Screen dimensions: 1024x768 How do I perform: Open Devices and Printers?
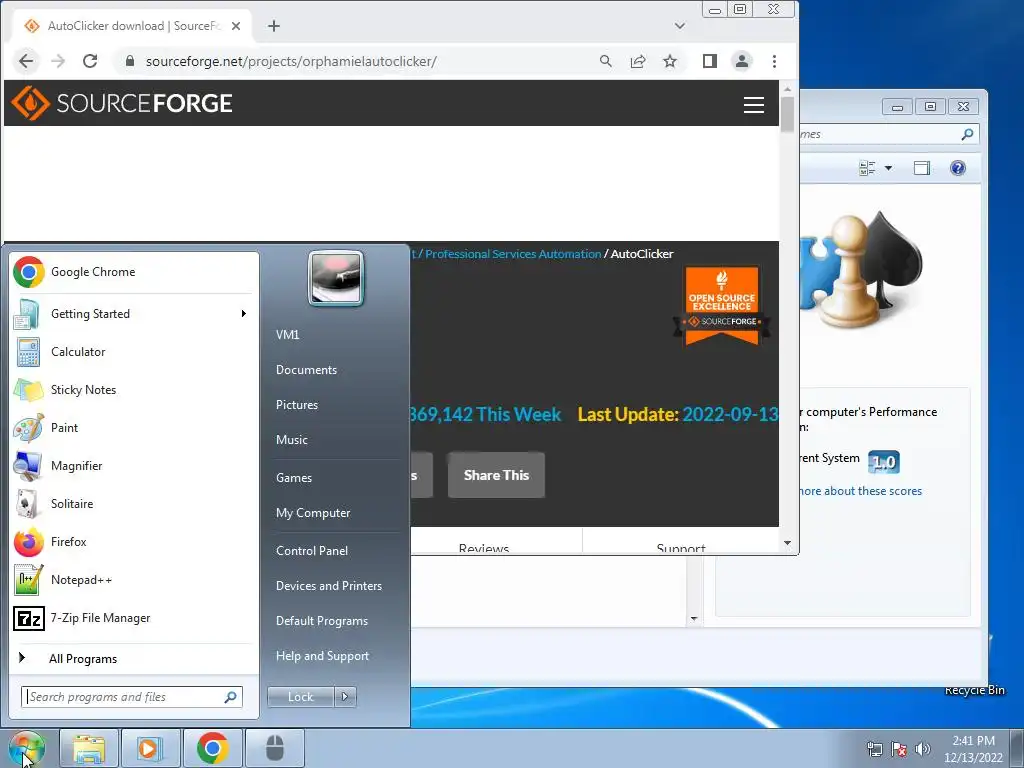coord(328,586)
